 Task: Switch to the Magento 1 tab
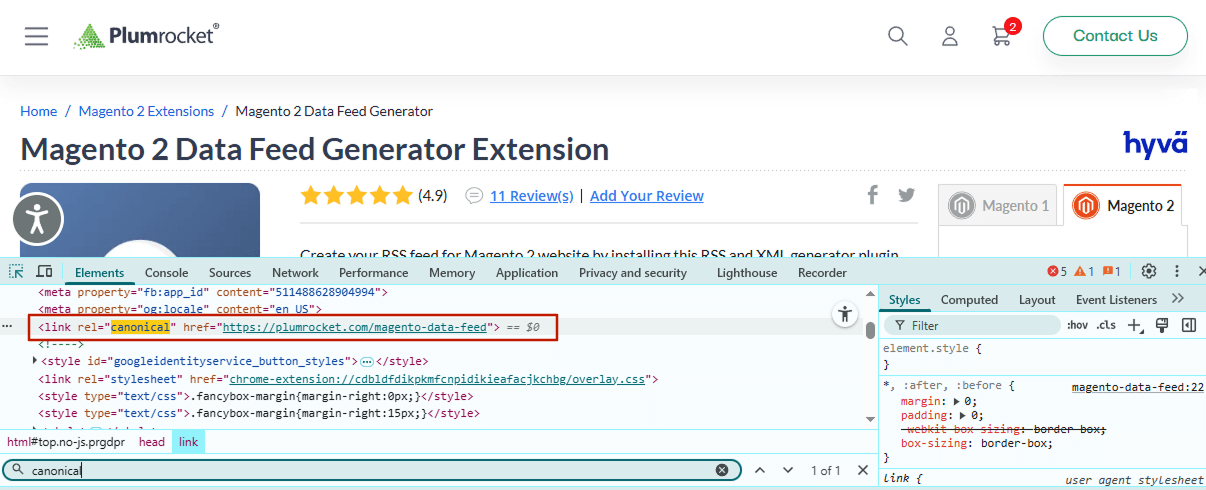1000,206
